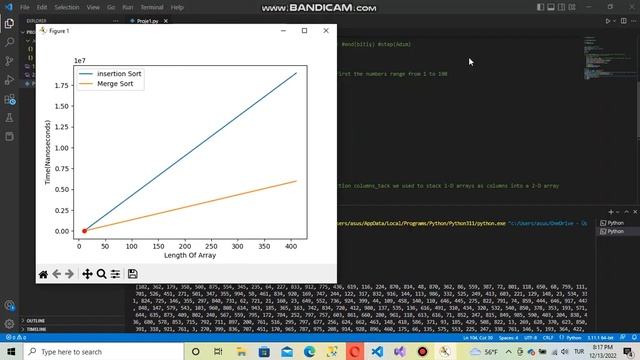This screenshot has width=640, height=360.
Task: Open the Run menu
Action: [x=128, y=7]
